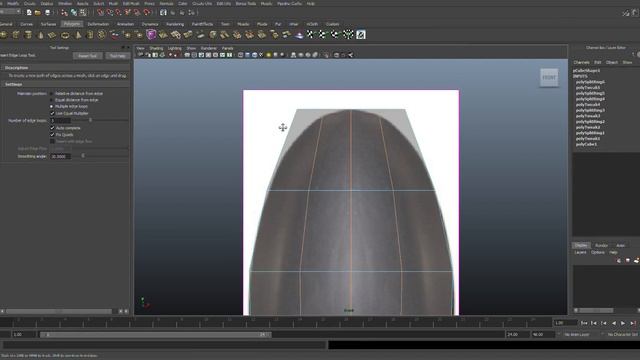Click the wireframe display icon in viewport toolbar
This screenshot has width=640, height=360.
[x=241, y=55]
